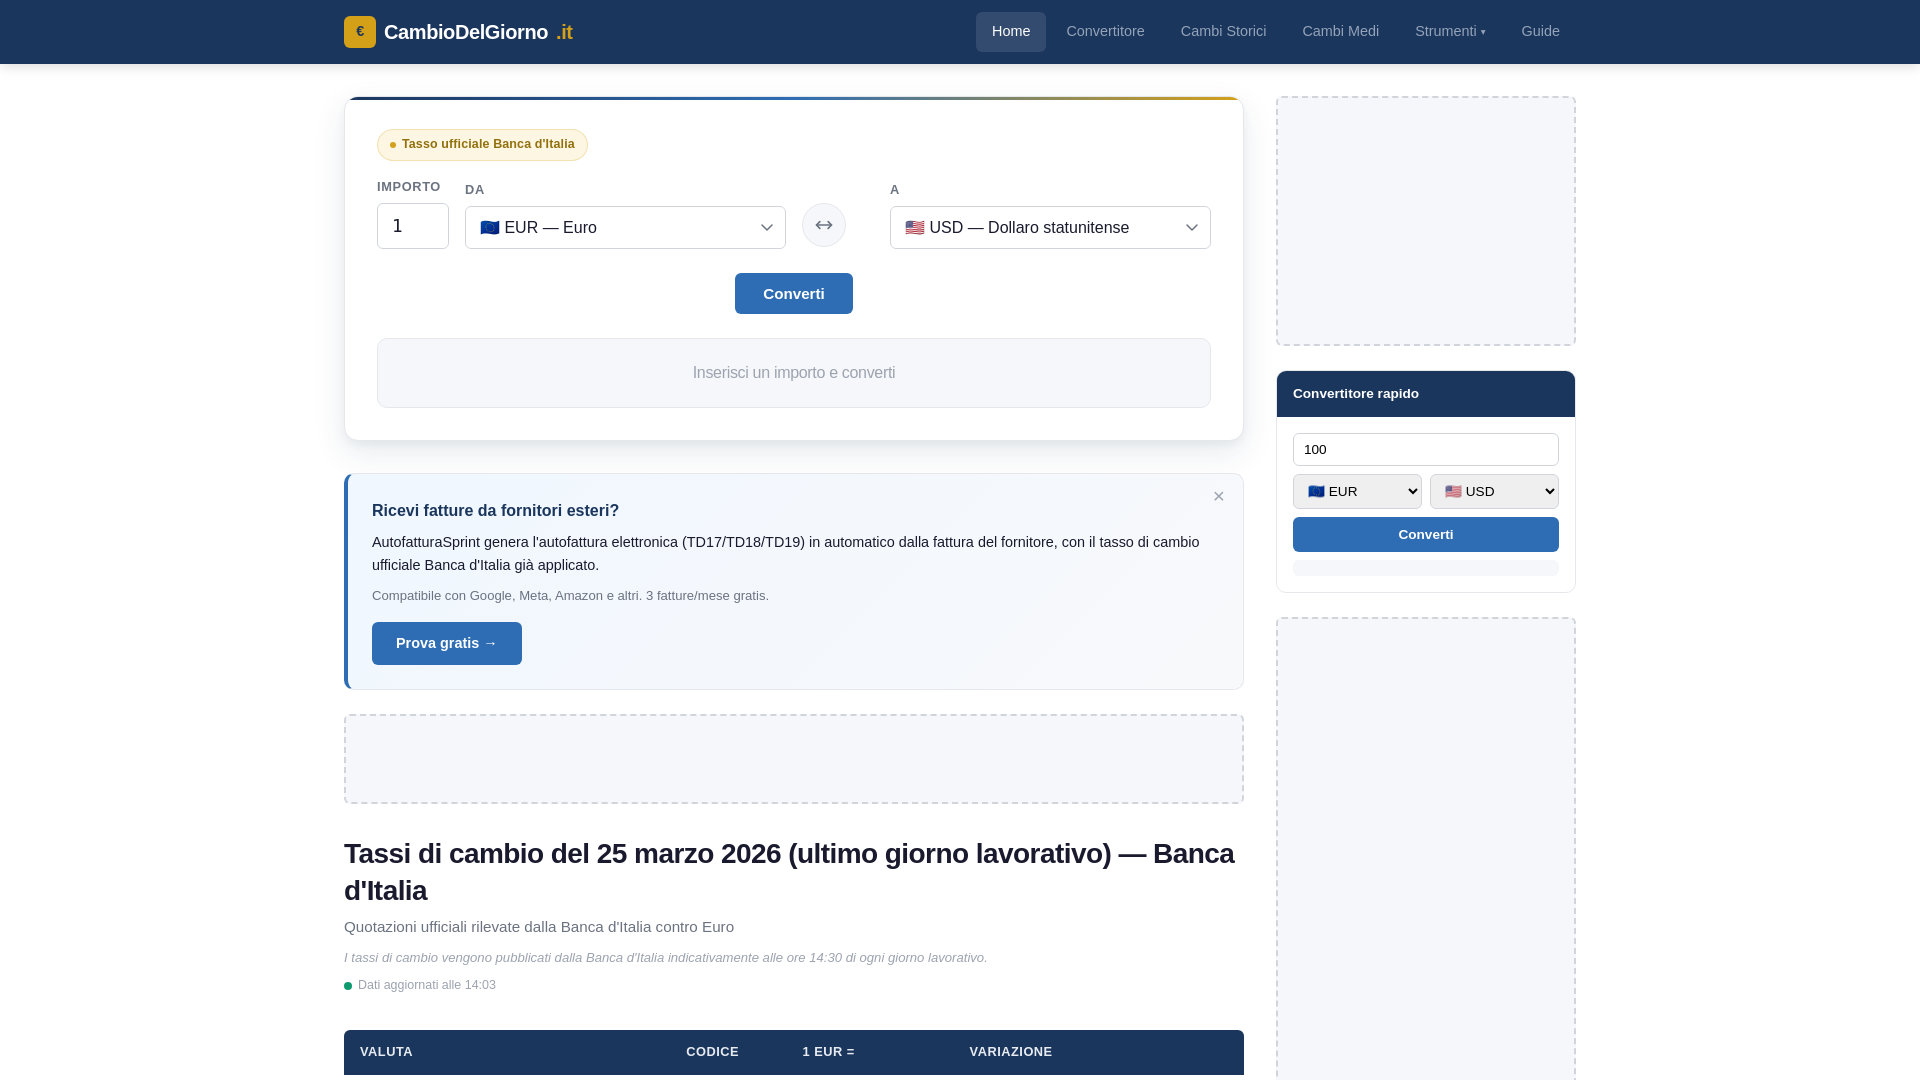1920x1080 pixels.
Task: Go to Convertitore page
Action: coord(1105,32)
